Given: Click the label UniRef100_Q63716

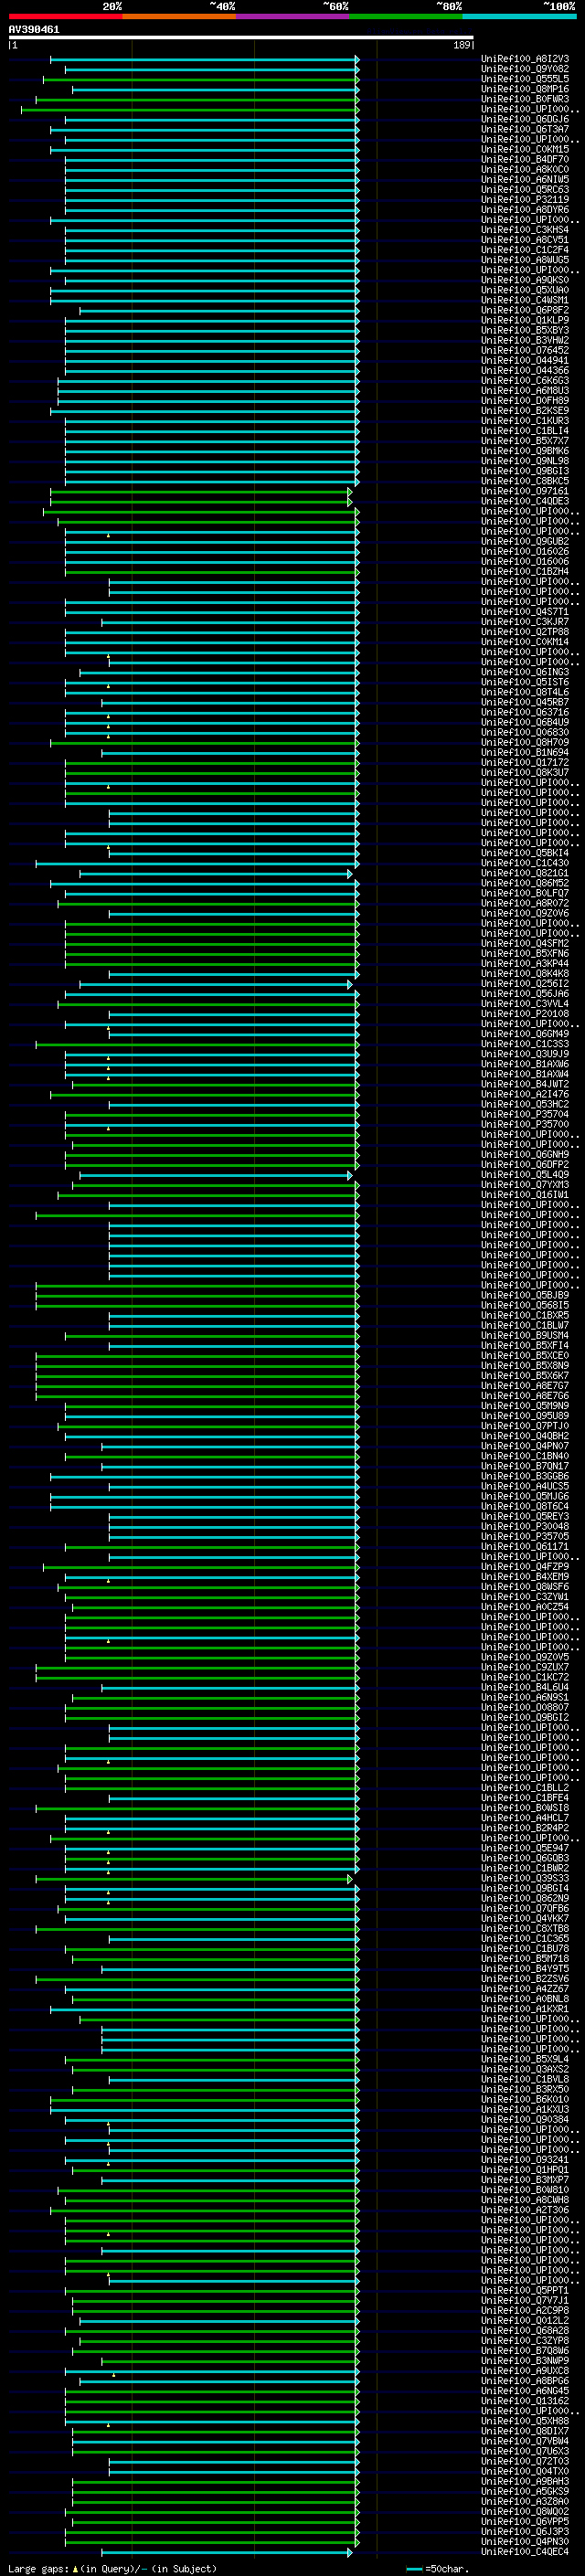Looking at the screenshot, I should click(525, 713).
